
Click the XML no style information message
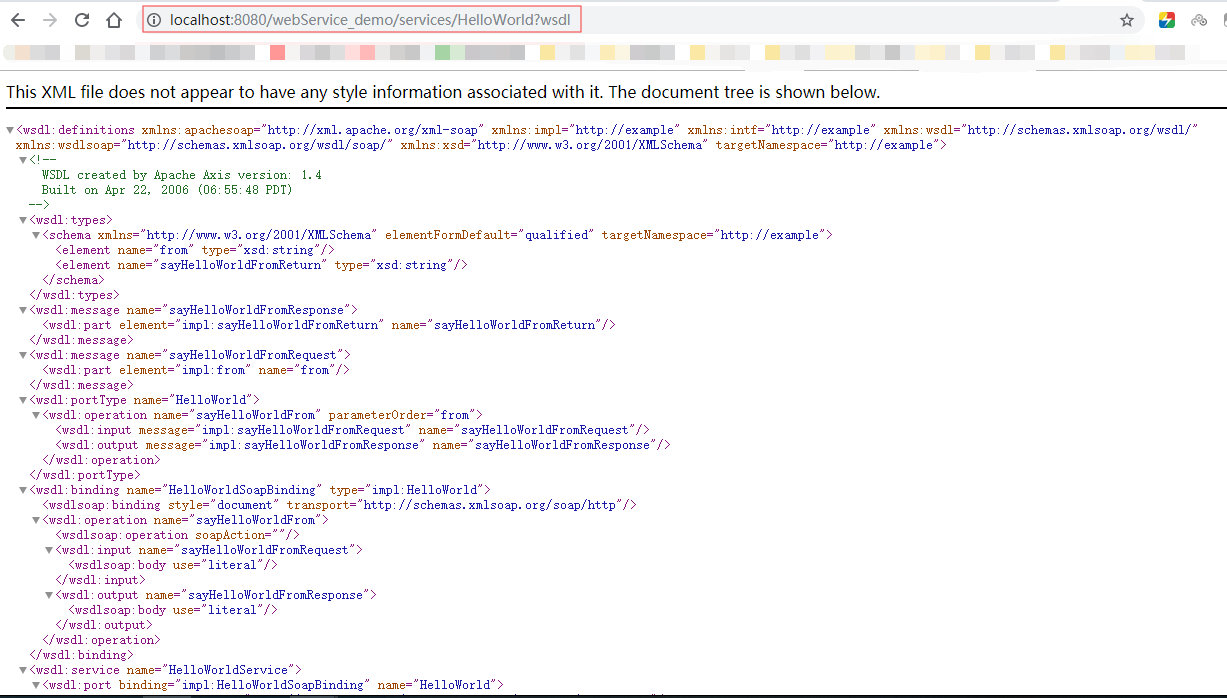tap(443, 92)
